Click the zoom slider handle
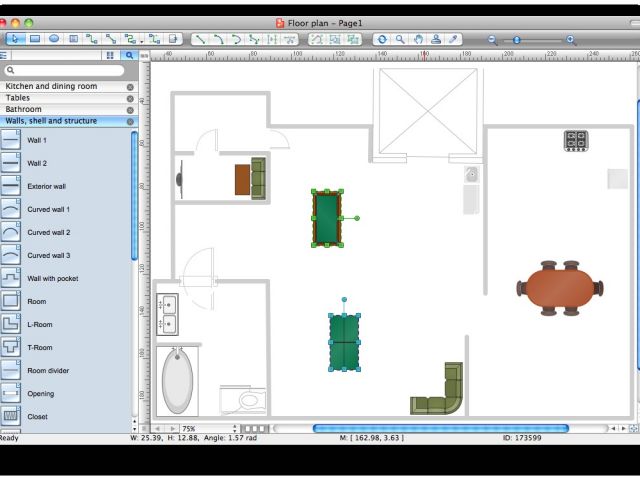This screenshot has width=640, height=480. (517, 39)
